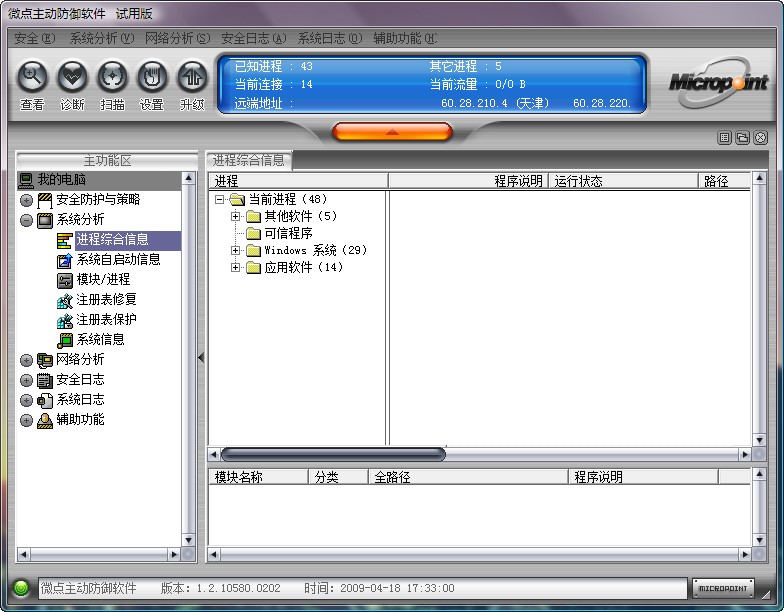The width and height of the screenshot is (784, 612).
Task: Open the 系统日志 (O) menu
Action: [x=330, y=38]
